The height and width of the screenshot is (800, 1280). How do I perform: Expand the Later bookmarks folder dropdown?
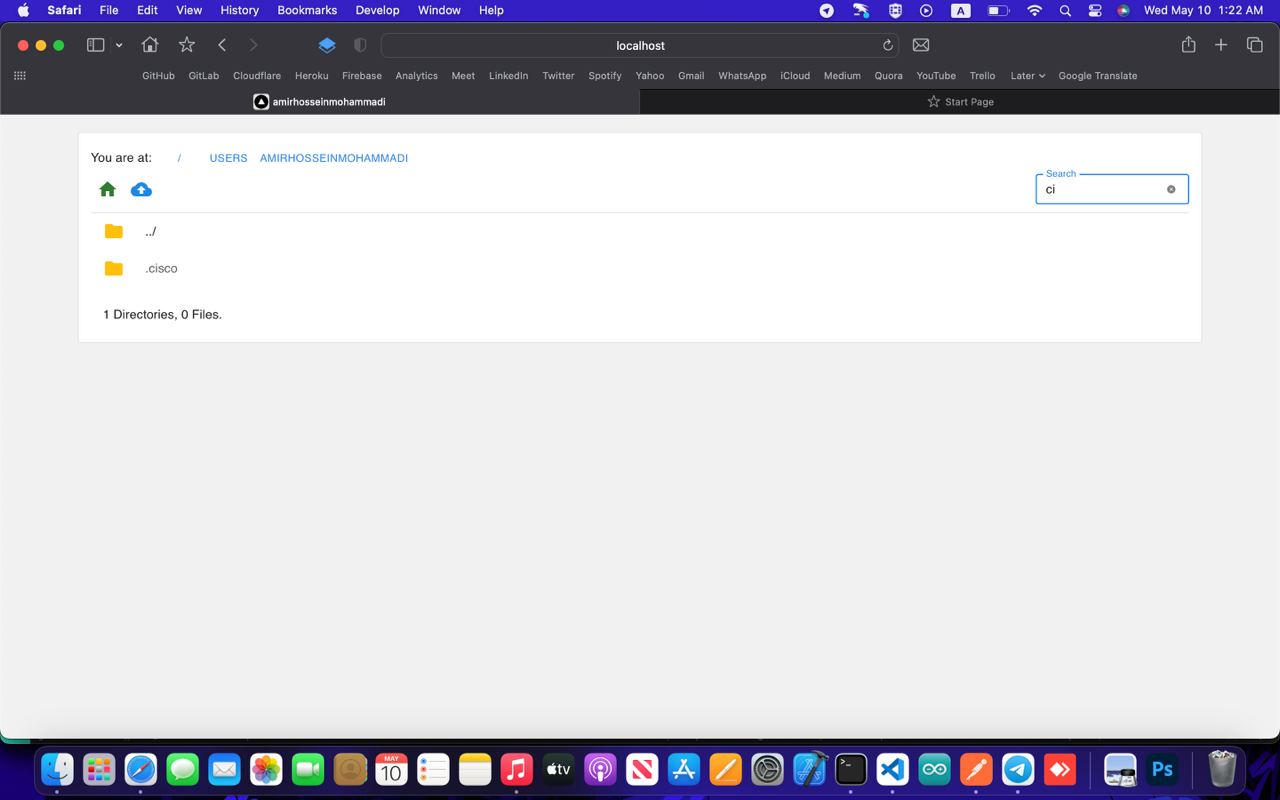pos(1028,76)
